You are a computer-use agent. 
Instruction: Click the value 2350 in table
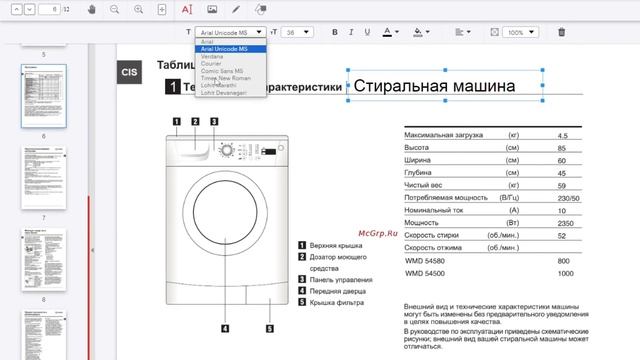click(565, 223)
